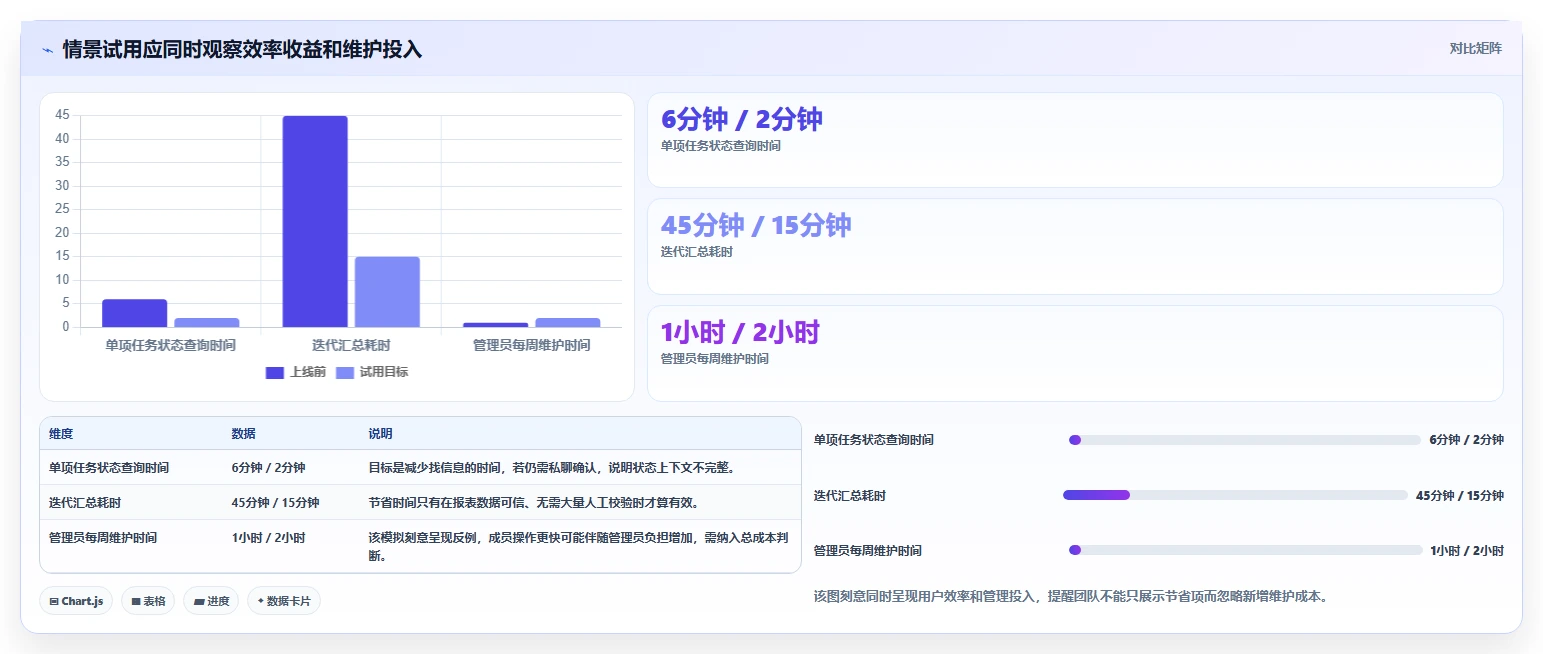Click the 6分钟 / 2分钟 value beside progress bar
1543x654 pixels.
(1466, 440)
